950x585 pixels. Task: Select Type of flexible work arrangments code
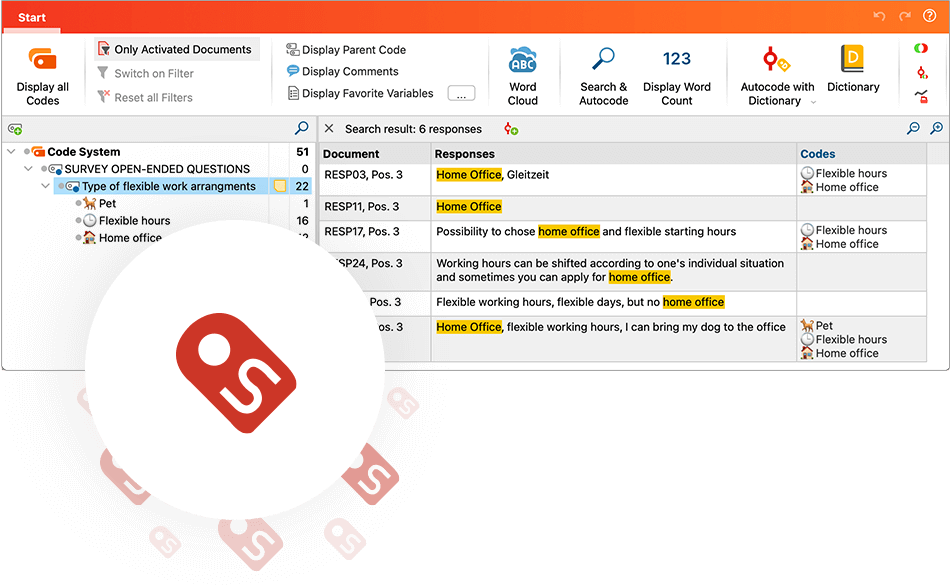coord(168,186)
